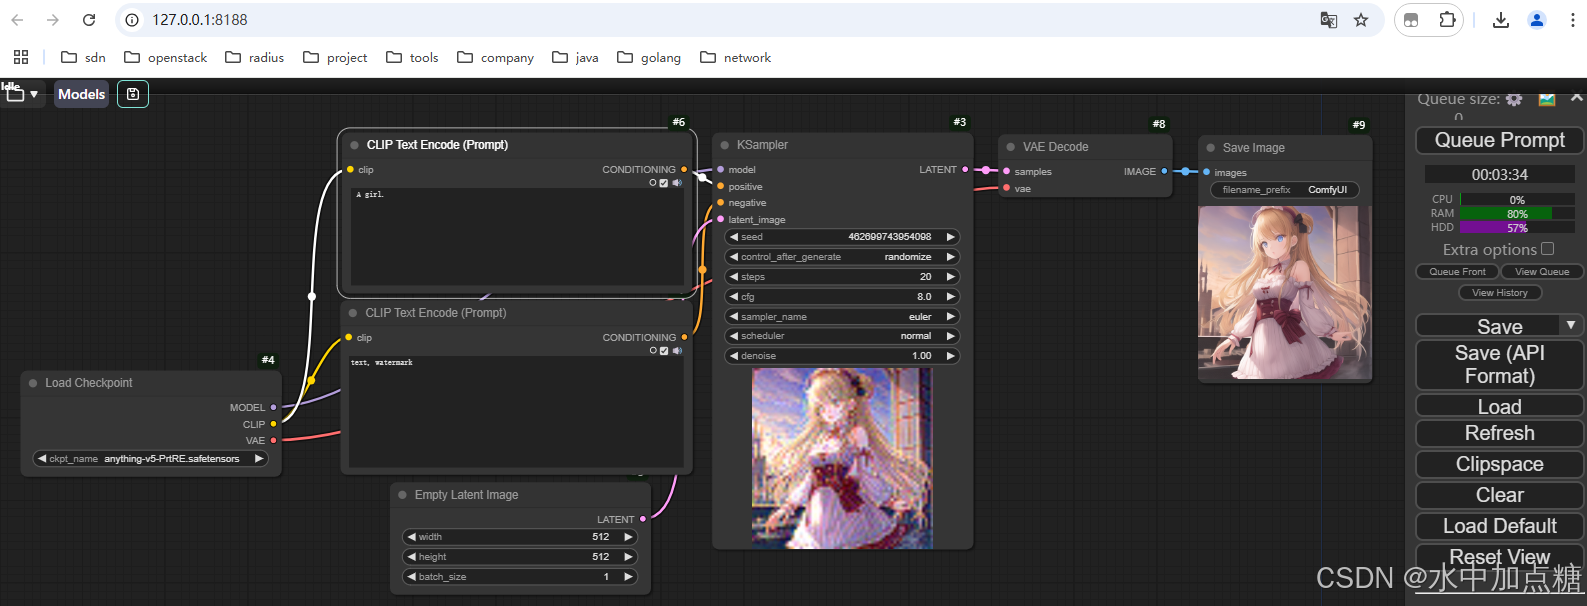Click the width 512 value slider
This screenshot has width=1587, height=606.
click(x=520, y=537)
